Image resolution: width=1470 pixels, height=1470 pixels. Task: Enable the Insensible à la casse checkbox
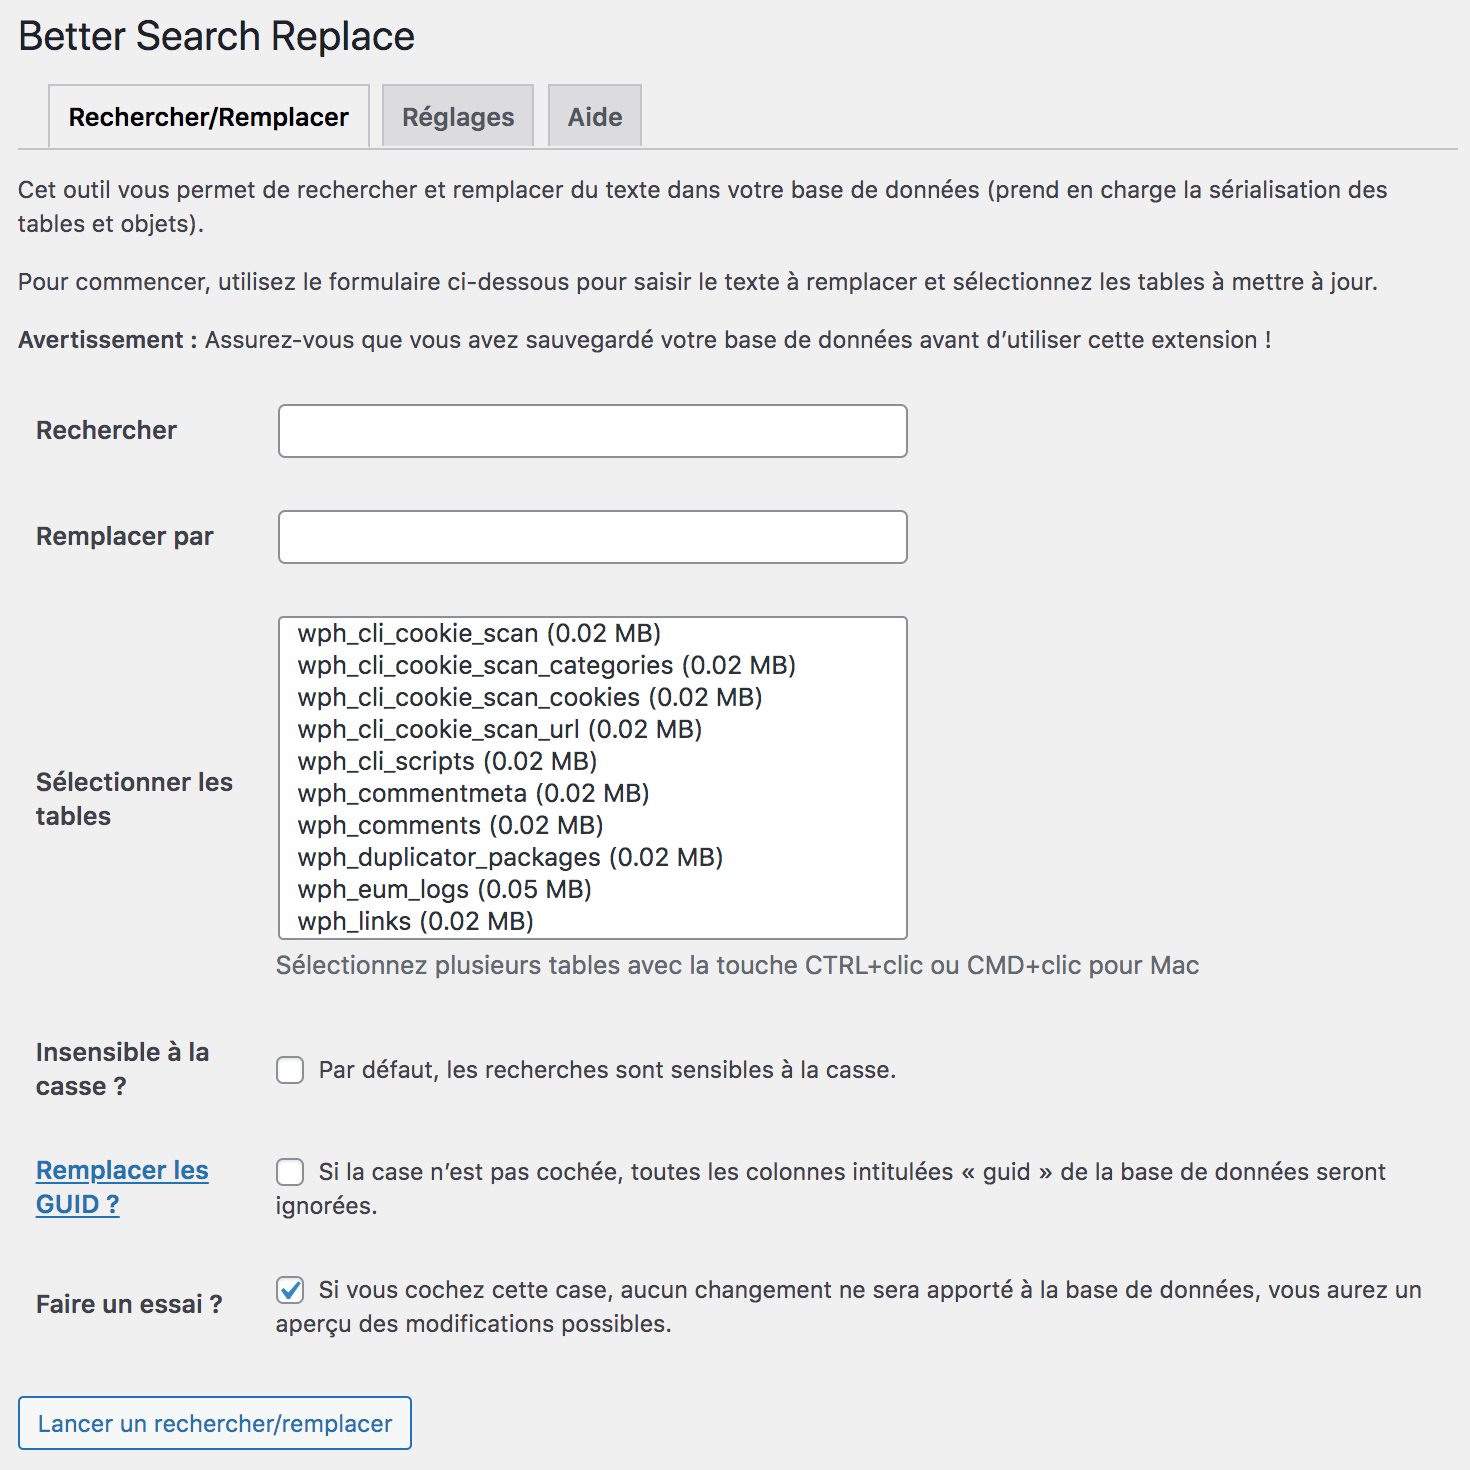pyautogui.click(x=289, y=1070)
